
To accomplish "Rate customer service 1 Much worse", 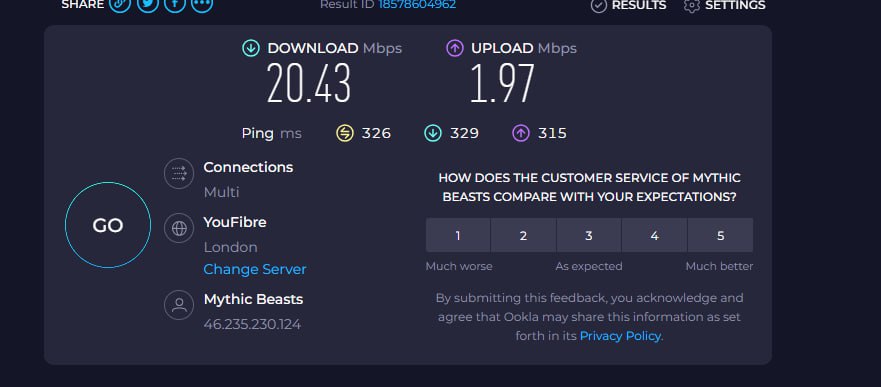I will click(x=458, y=235).
